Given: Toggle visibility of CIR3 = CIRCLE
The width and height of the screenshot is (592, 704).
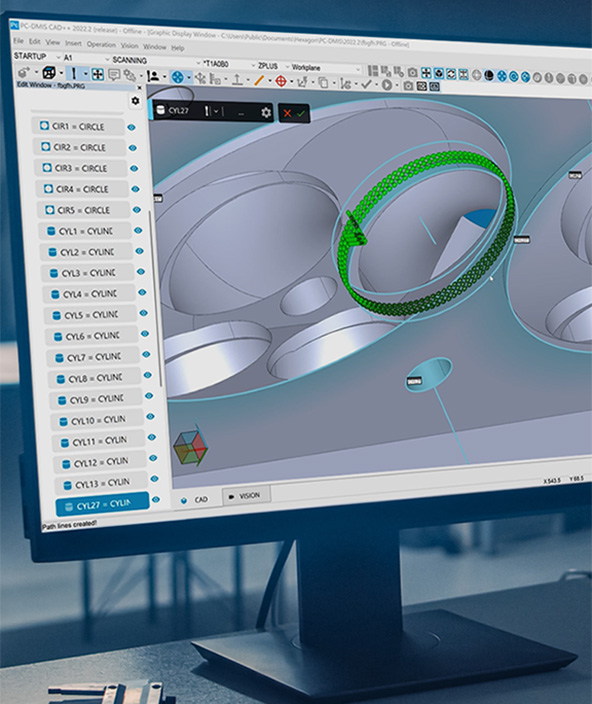Looking at the screenshot, I should point(134,168).
